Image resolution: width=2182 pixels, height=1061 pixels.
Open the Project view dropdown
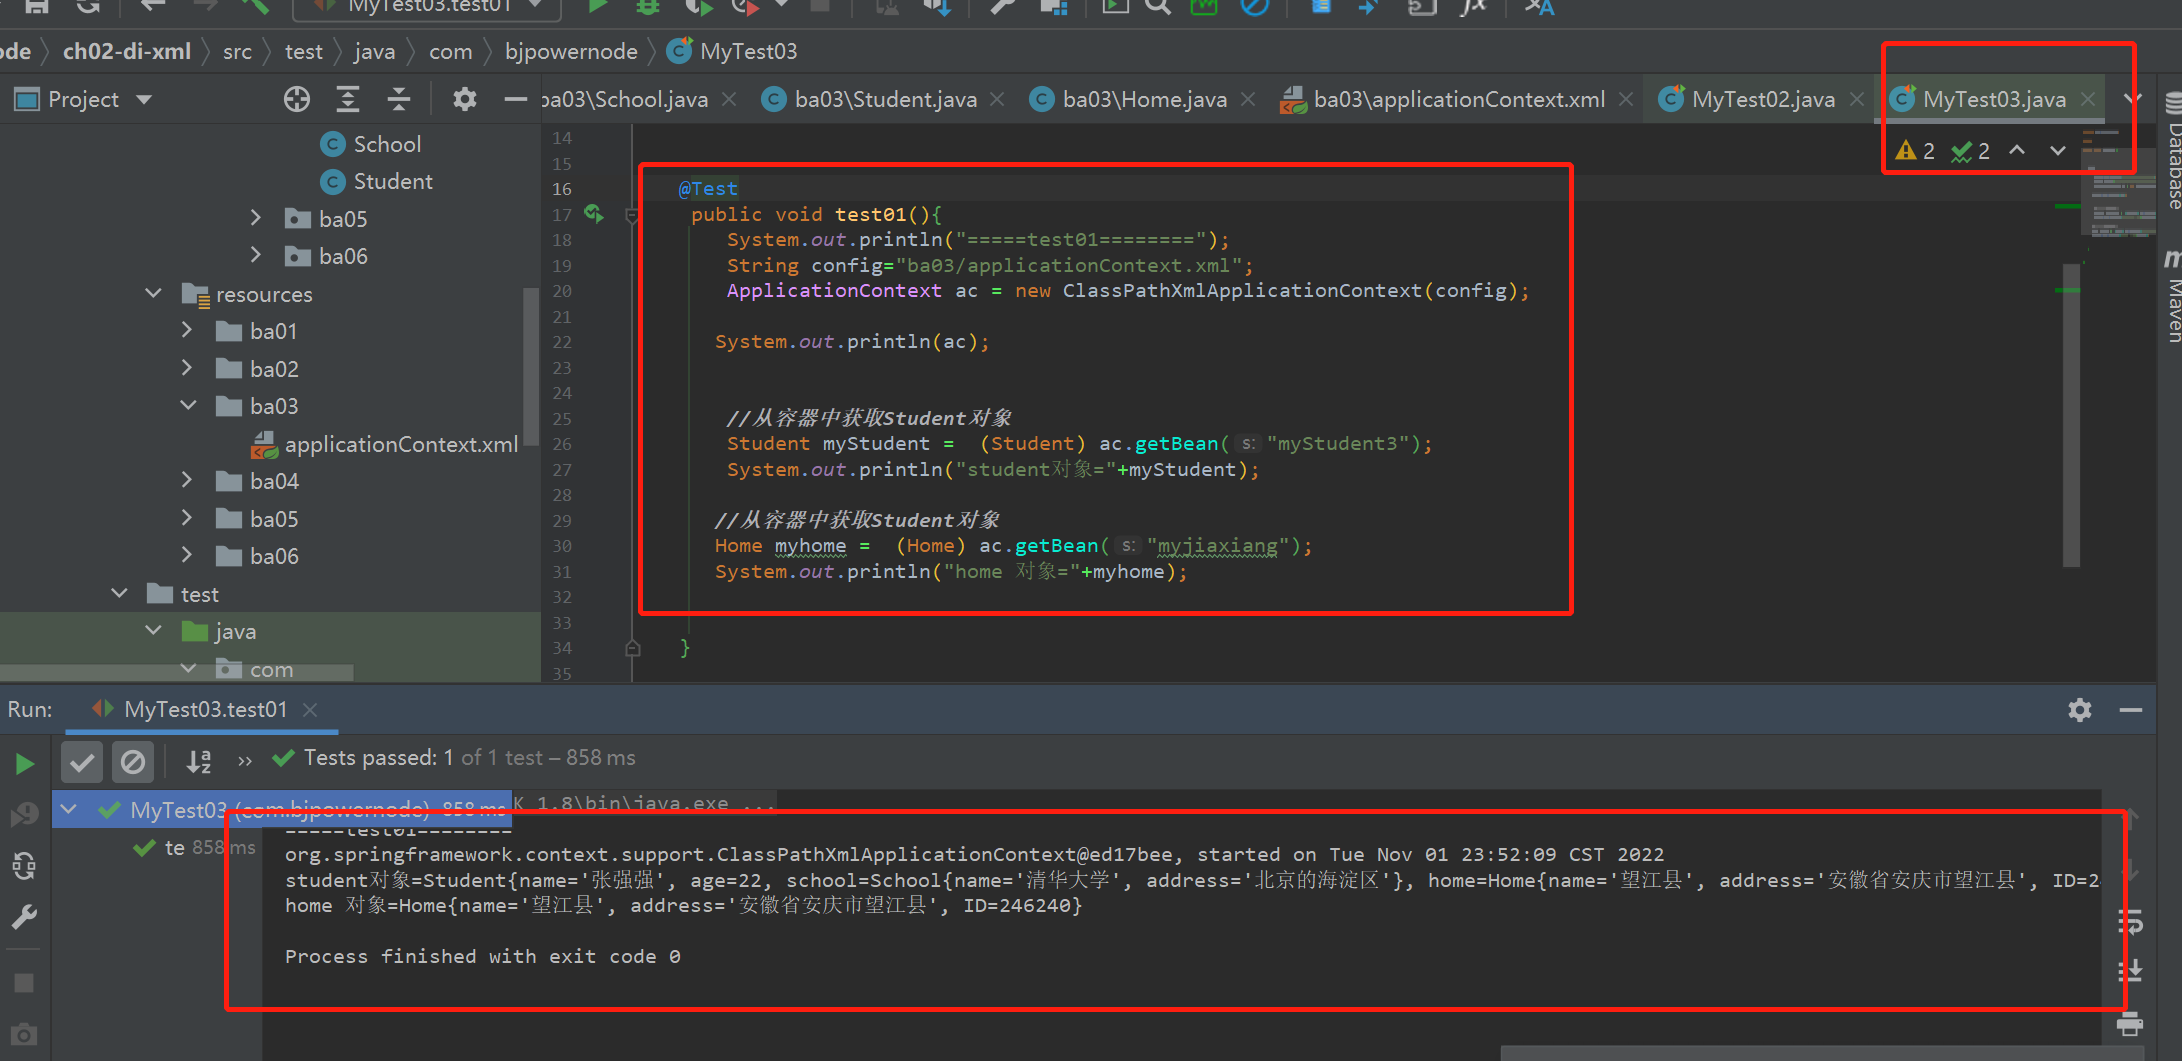pos(144,99)
